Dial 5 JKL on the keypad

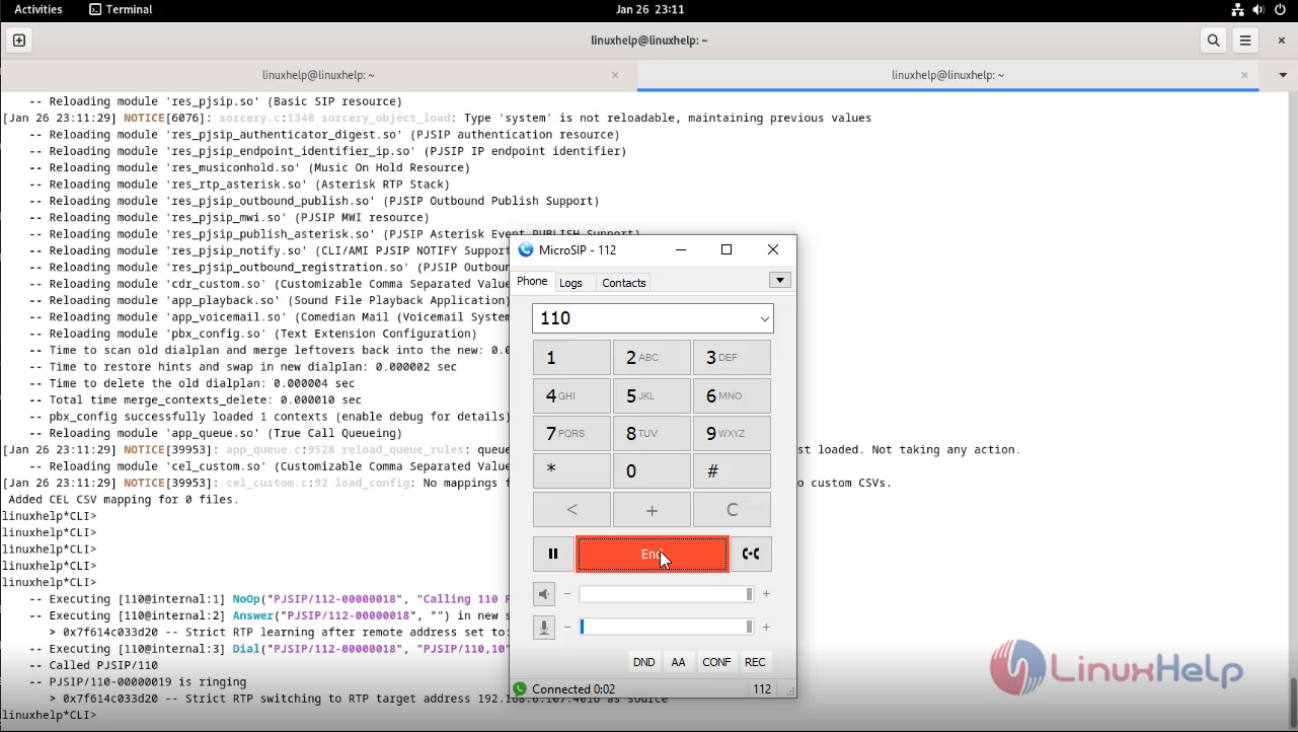651,396
